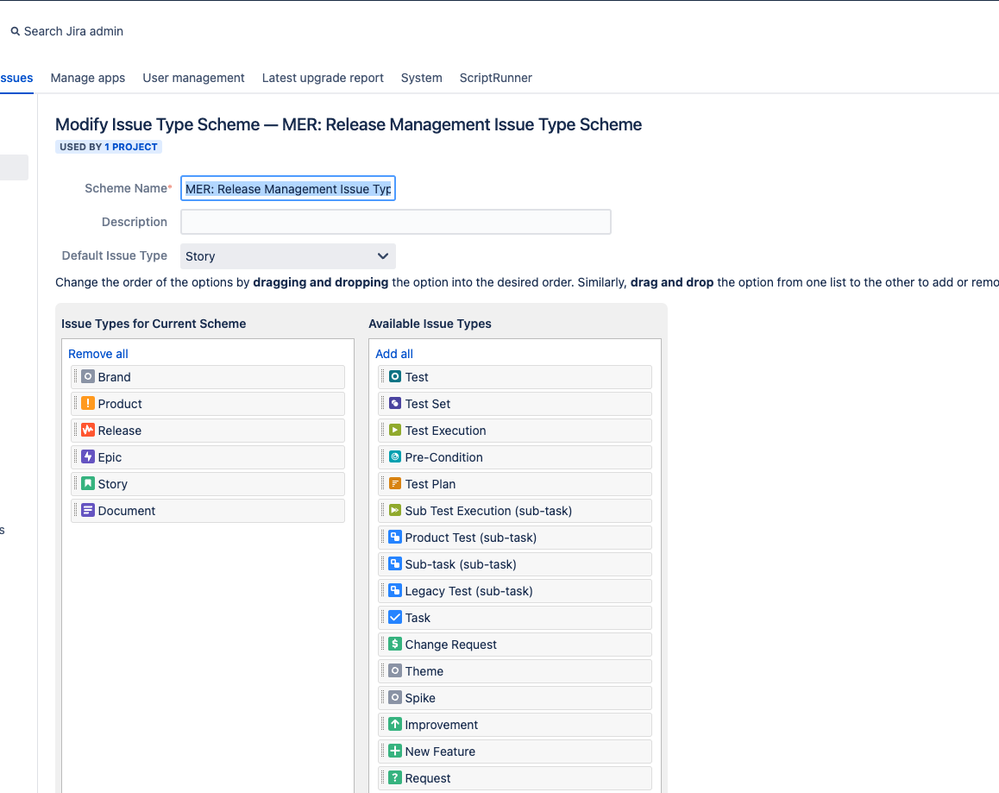The image size is (999, 793).
Task: Select the Release row label
Action: point(120,431)
